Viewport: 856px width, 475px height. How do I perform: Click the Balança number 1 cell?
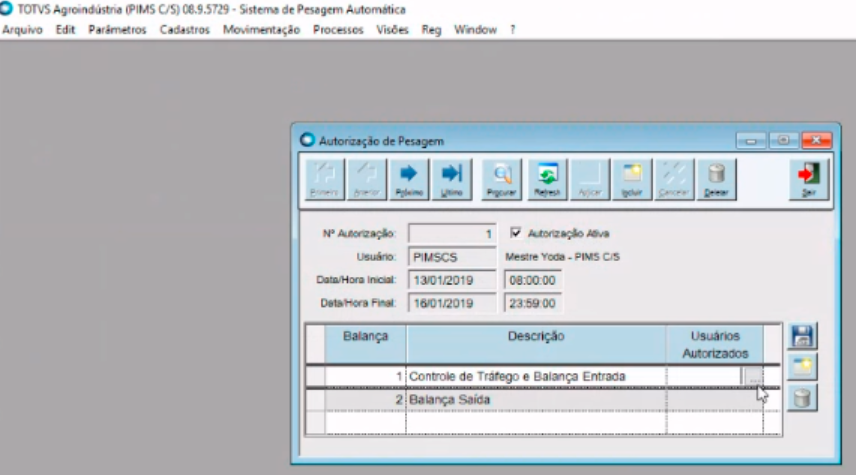tap(365, 376)
